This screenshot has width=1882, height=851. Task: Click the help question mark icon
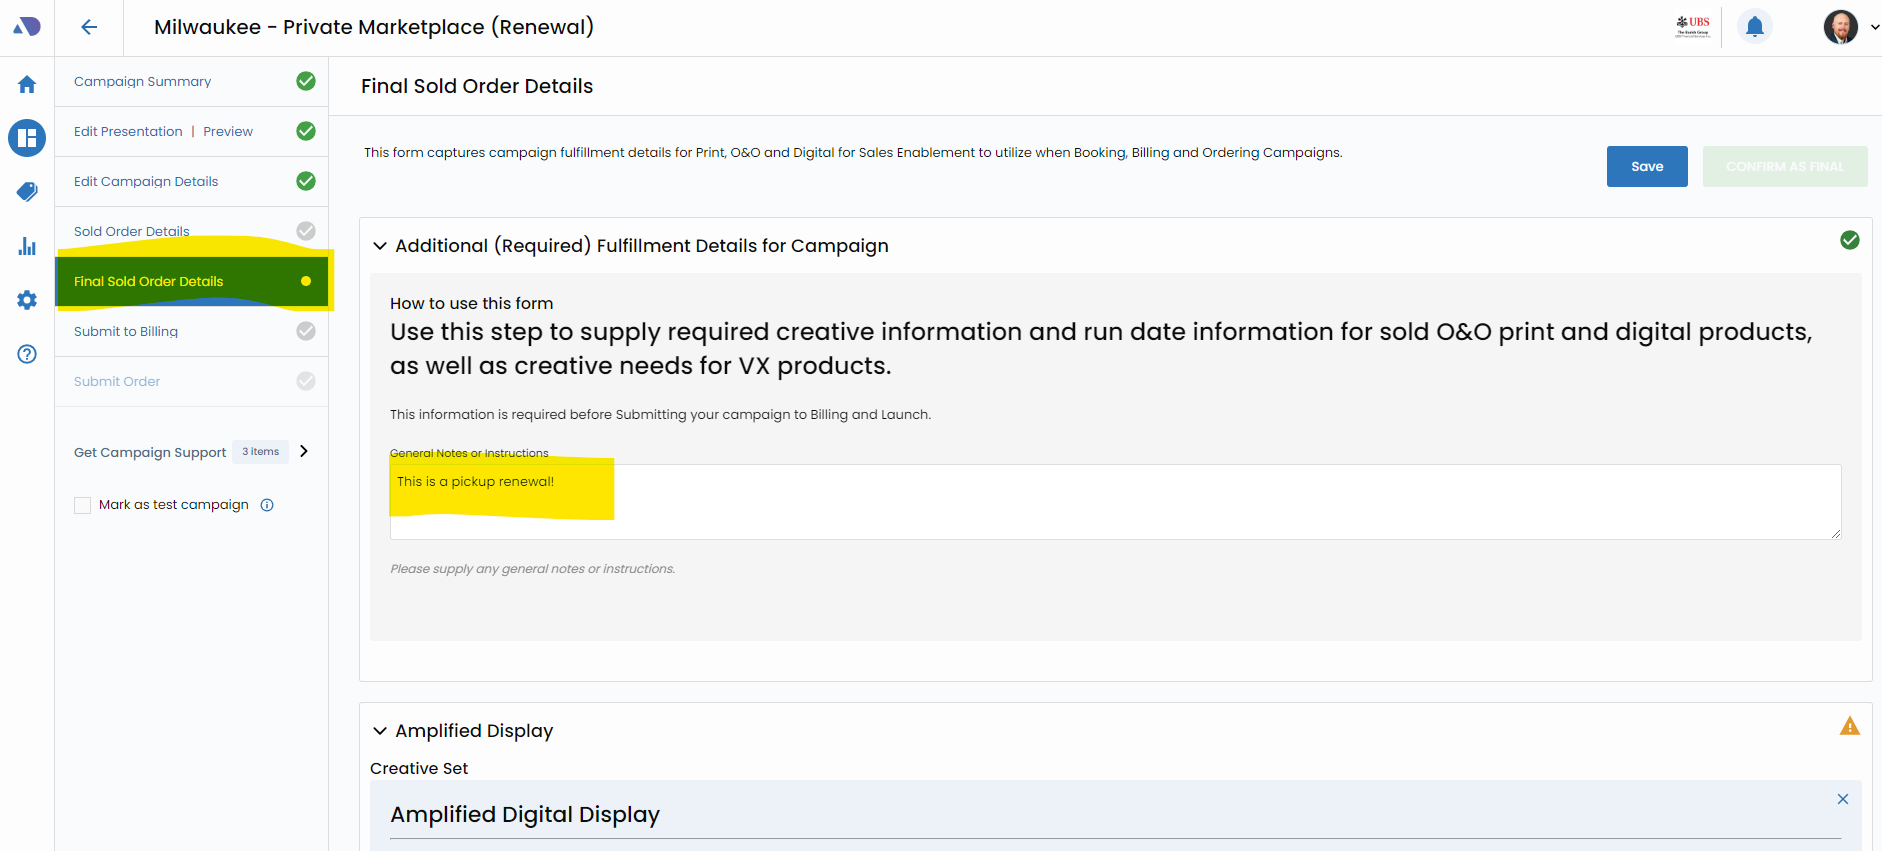(27, 354)
